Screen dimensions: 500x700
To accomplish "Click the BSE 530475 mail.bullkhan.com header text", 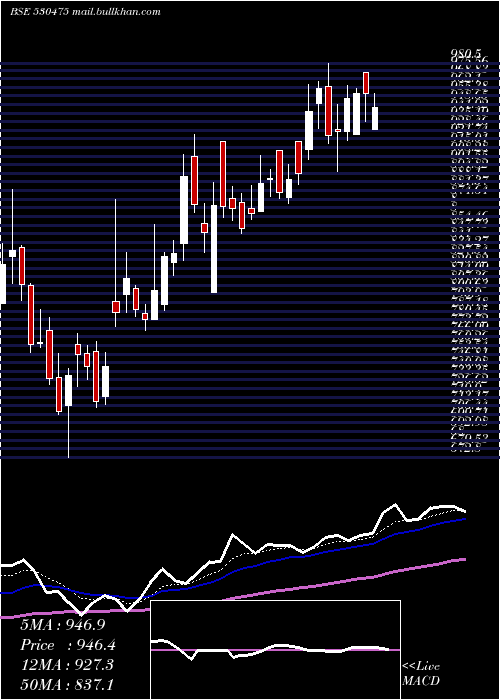I will coord(85,12).
